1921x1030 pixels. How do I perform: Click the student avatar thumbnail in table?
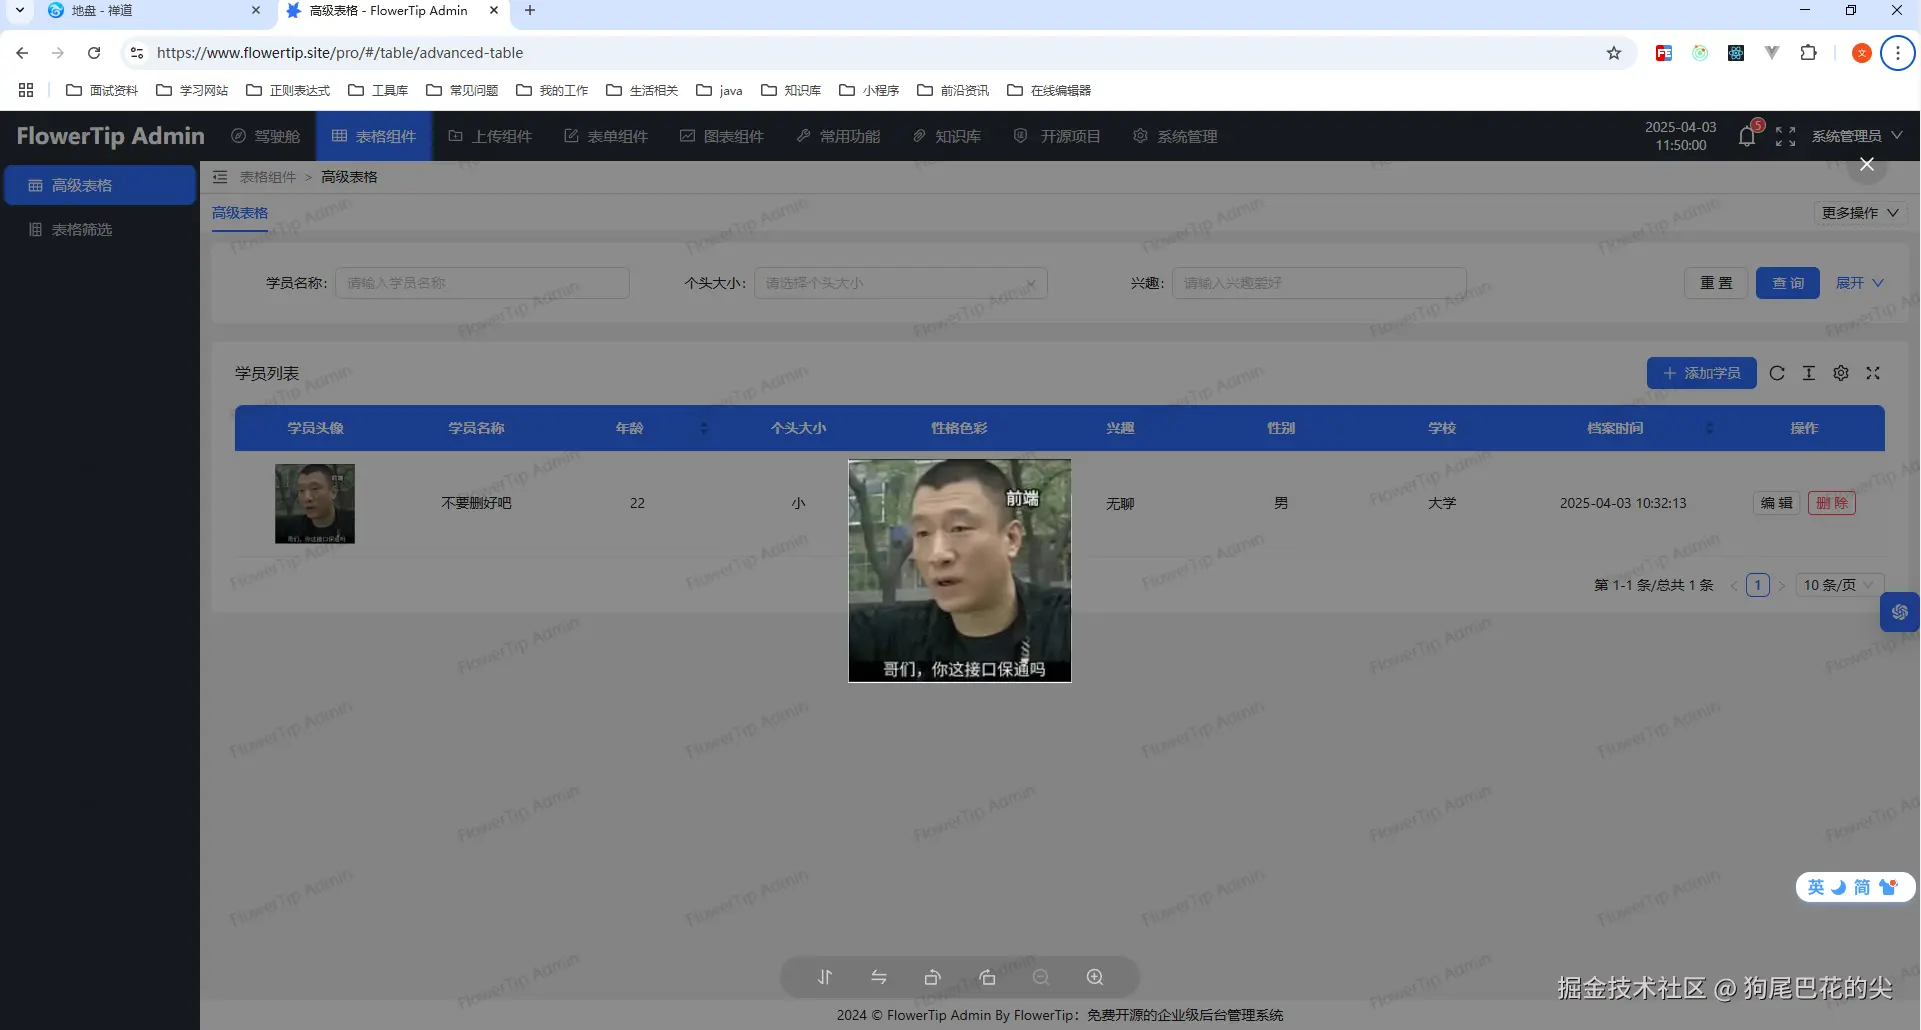coord(315,503)
